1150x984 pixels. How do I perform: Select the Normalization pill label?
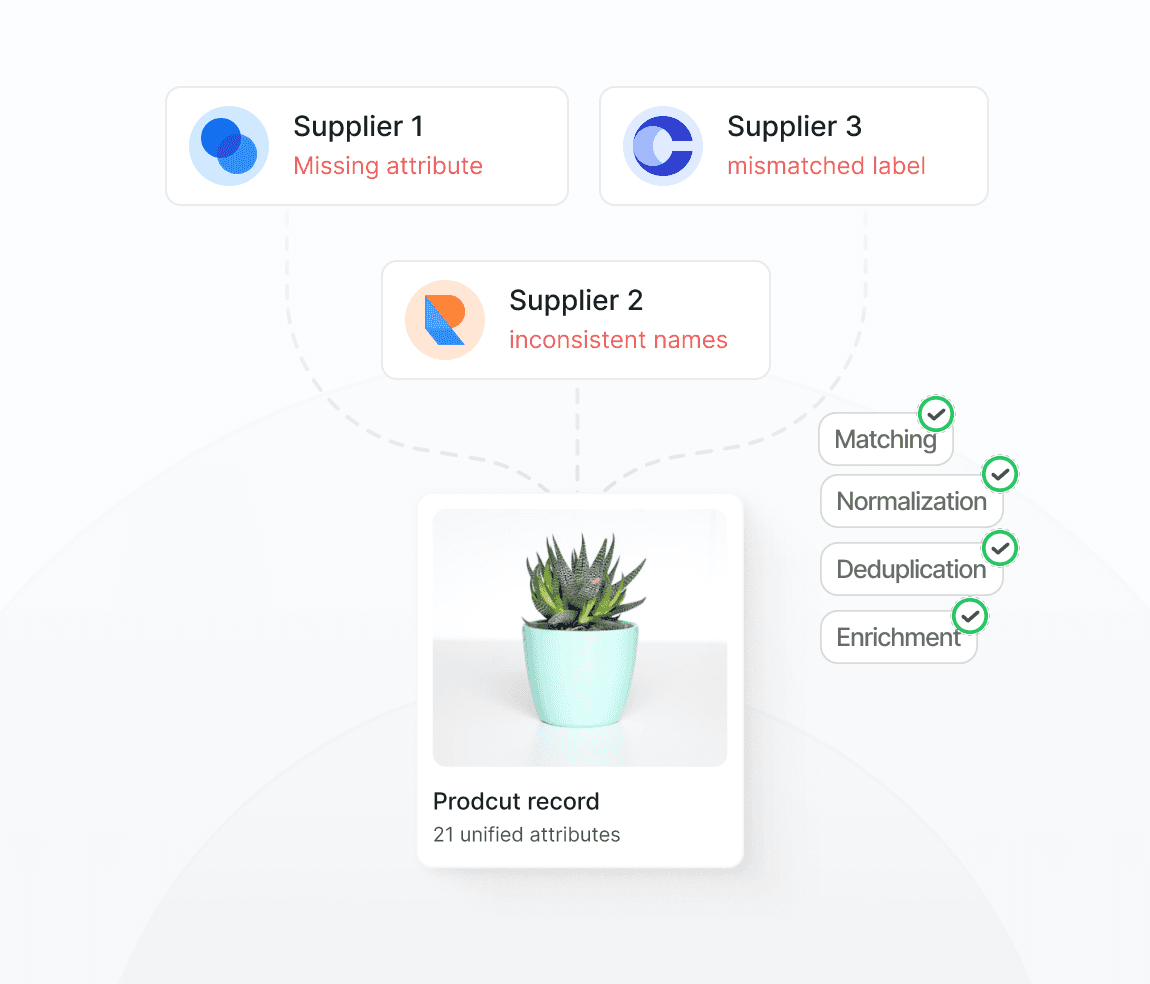912,501
